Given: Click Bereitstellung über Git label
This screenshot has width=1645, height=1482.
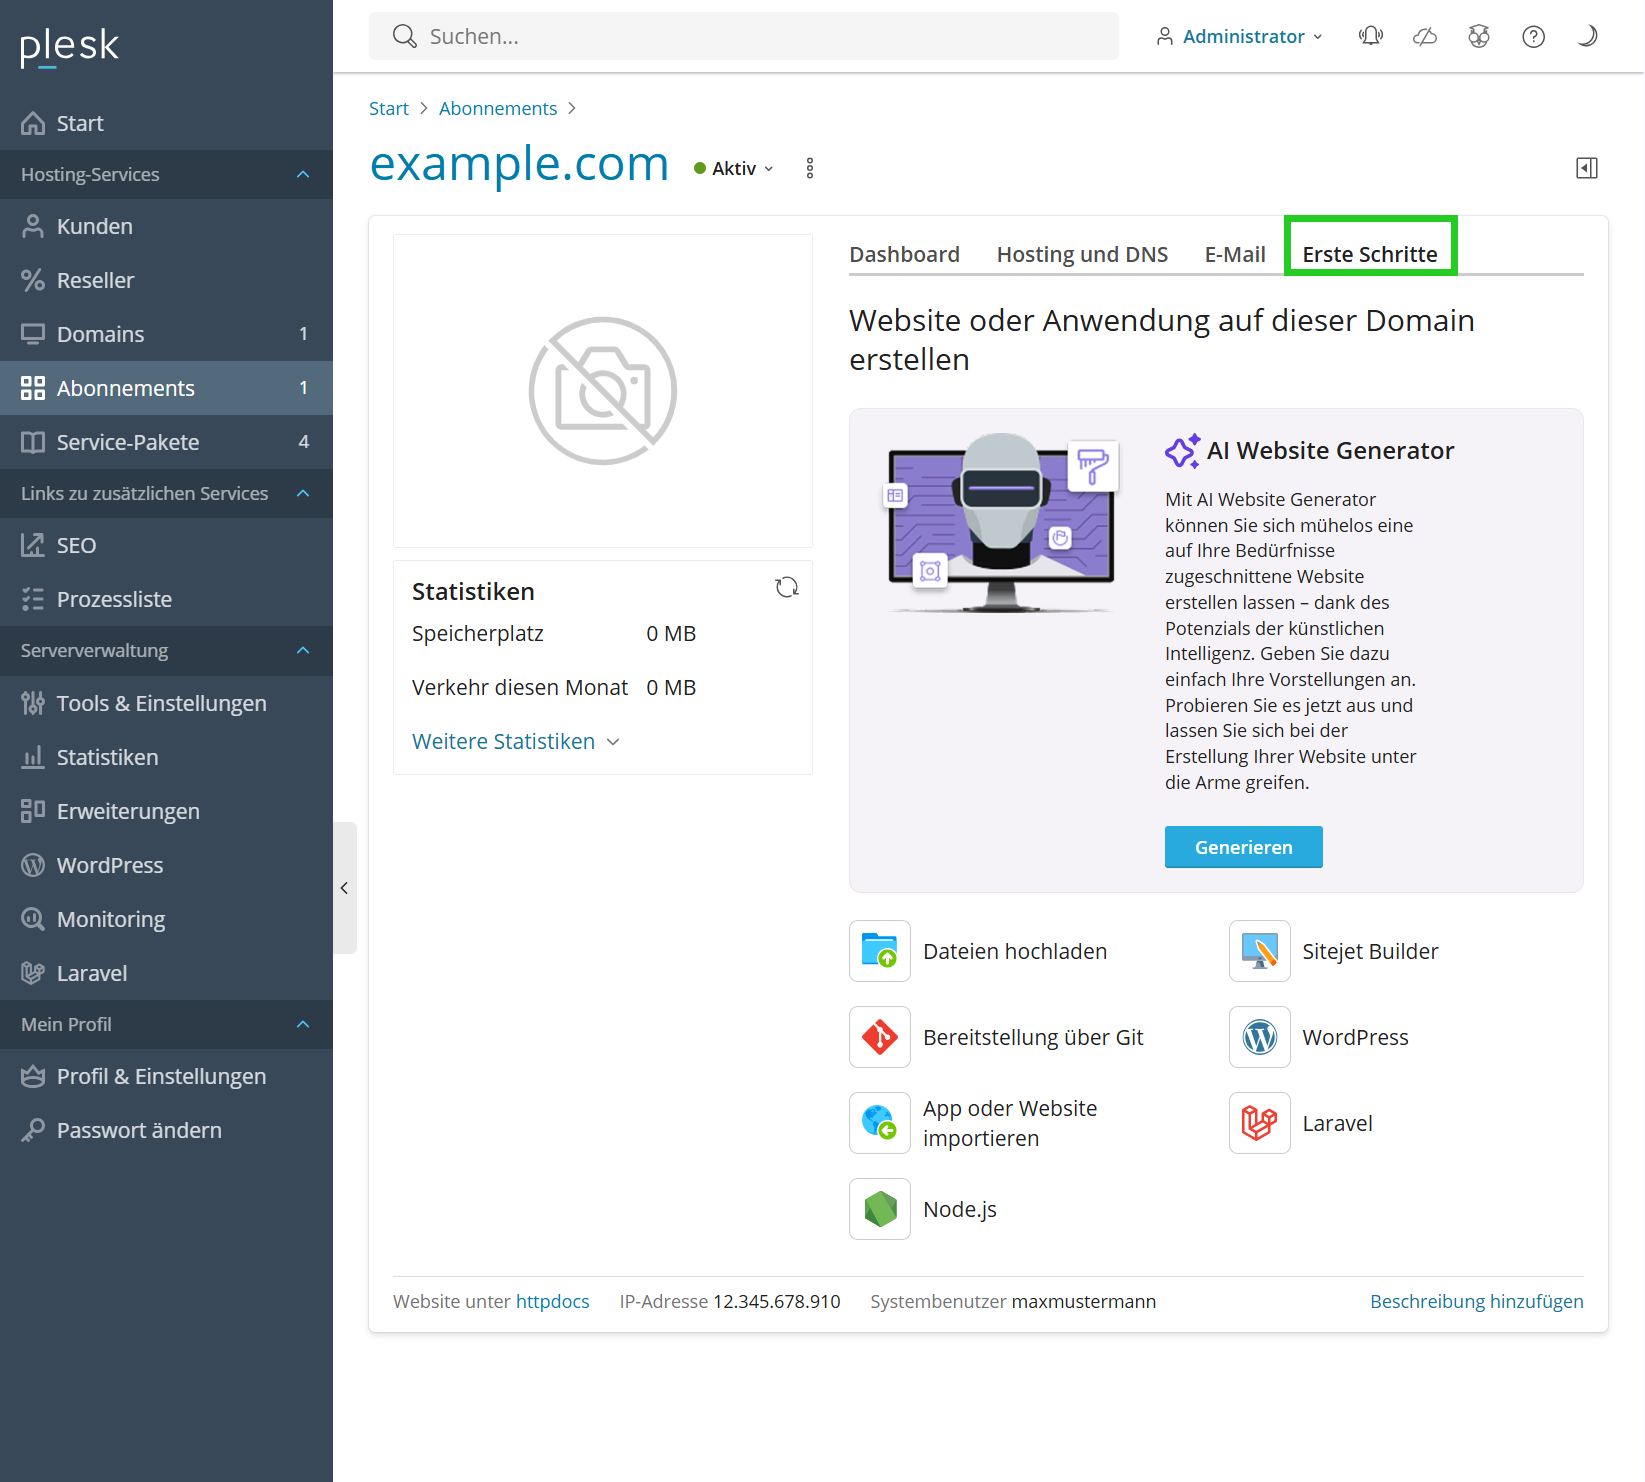Looking at the screenshot, I should tap(1033, 1037).
